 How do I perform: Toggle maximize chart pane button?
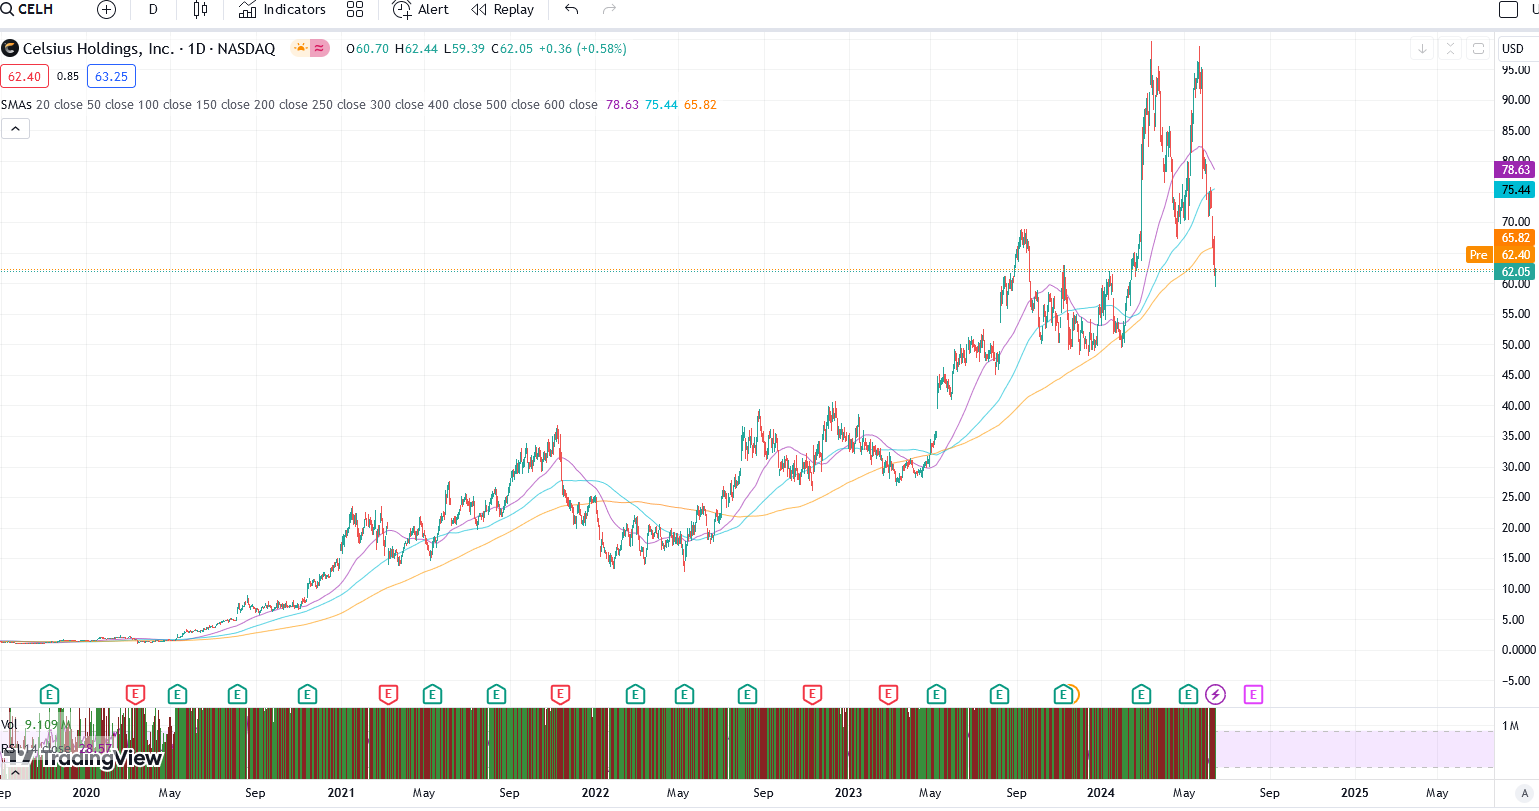pyautogui.click(x=1478, y=48)
